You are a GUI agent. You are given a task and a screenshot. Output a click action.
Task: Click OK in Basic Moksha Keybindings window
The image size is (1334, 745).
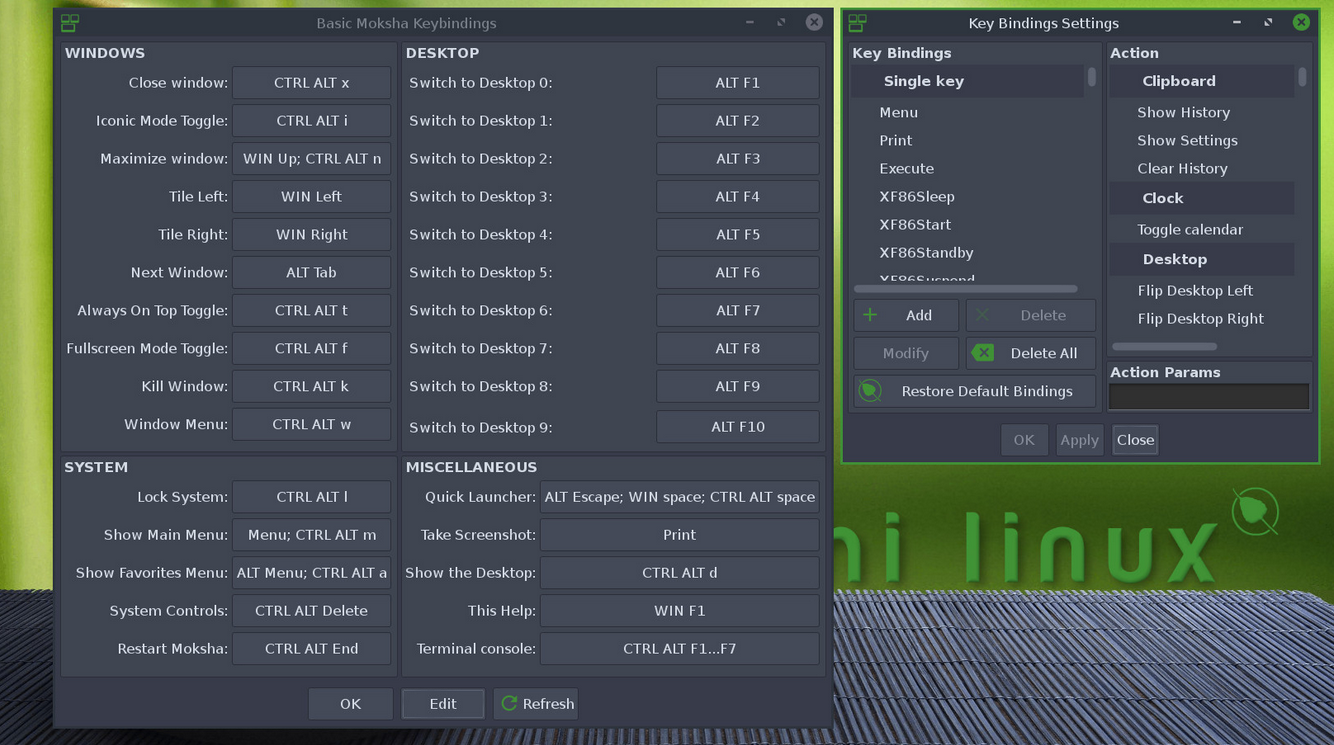click(350, 704)
